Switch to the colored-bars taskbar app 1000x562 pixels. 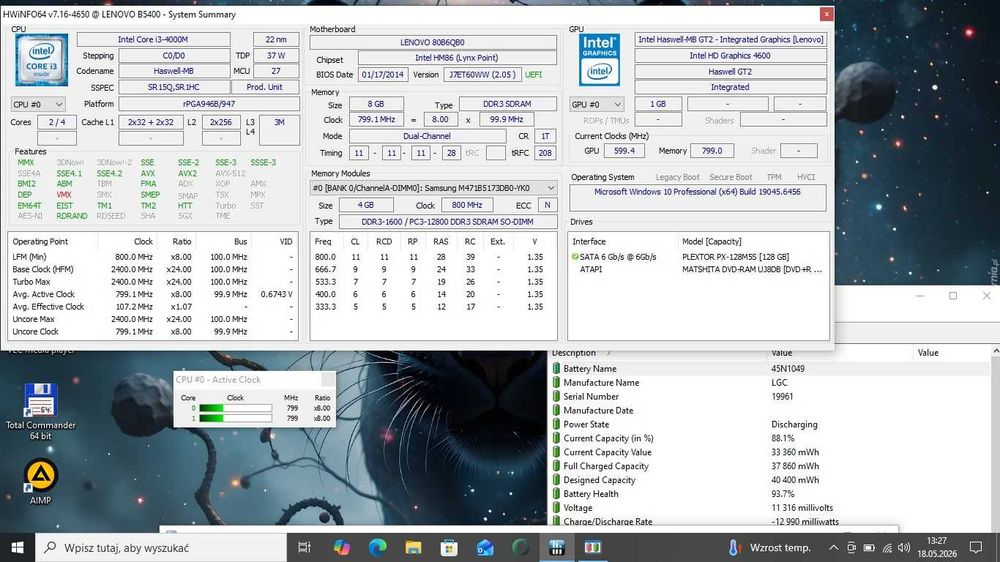[592, 547]
